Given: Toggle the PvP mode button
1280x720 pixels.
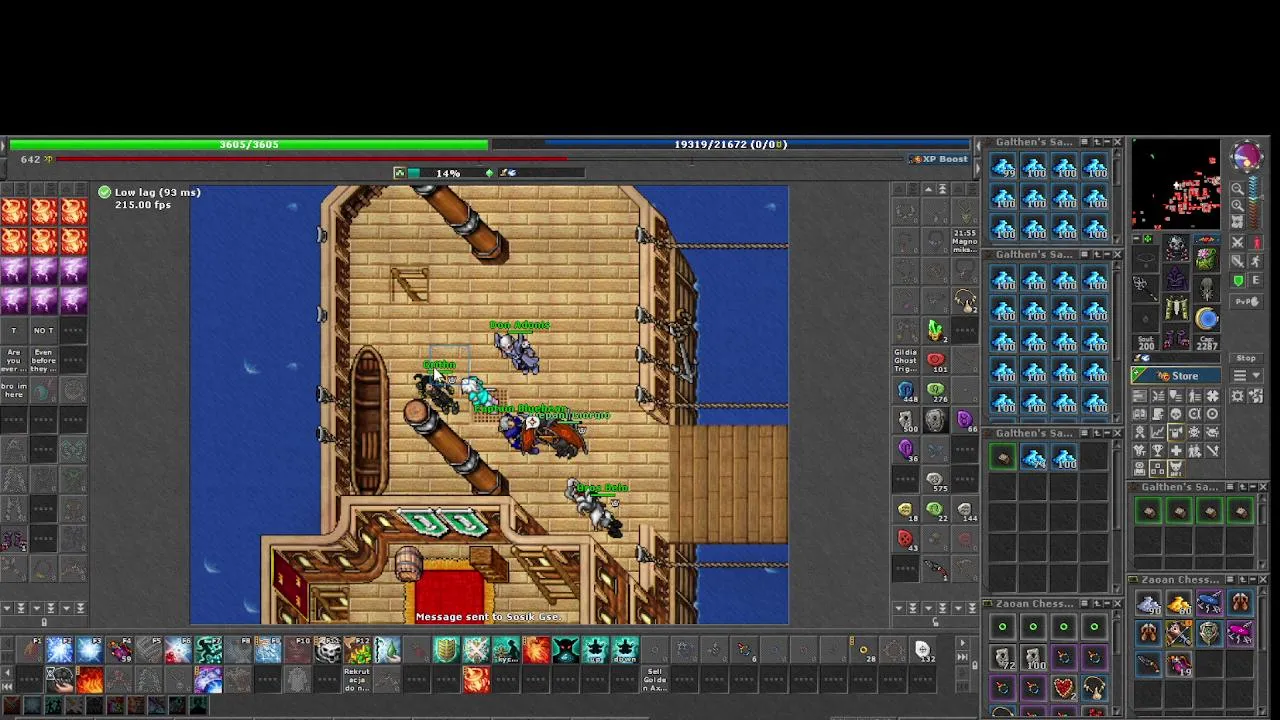Looking at the screenshot, I should tap(1246, 301).
